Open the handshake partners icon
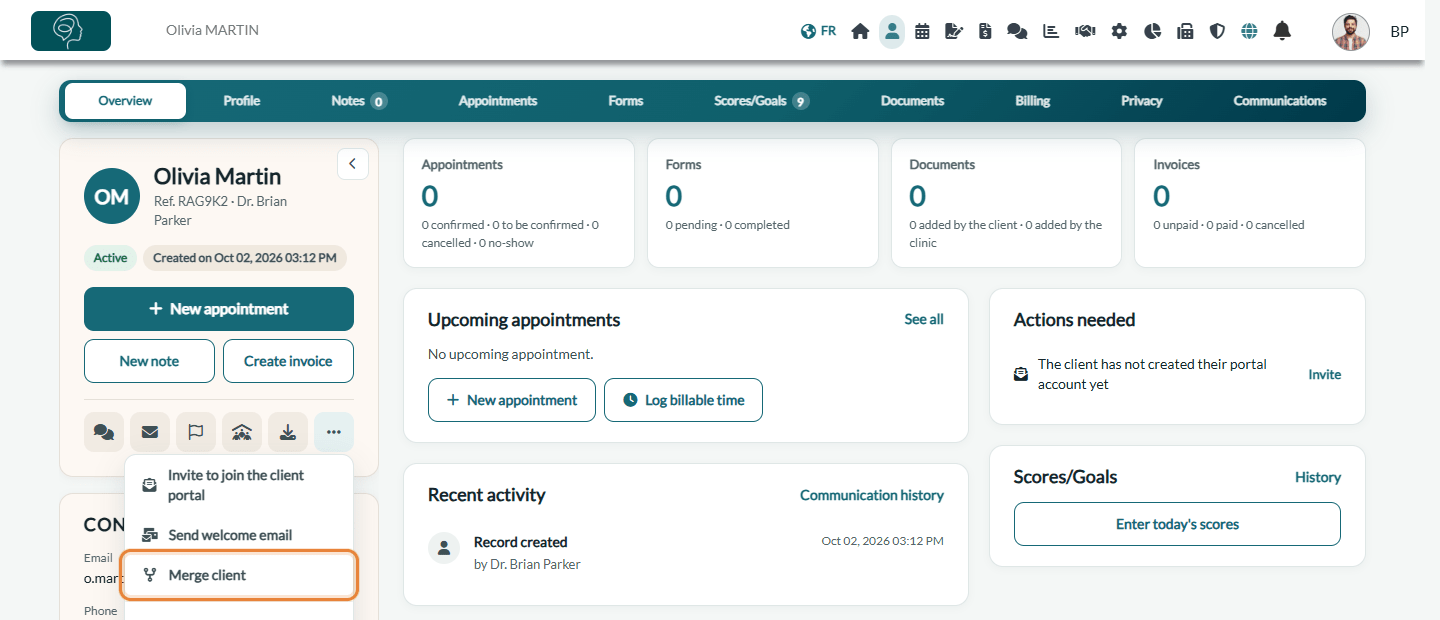 1085,31
